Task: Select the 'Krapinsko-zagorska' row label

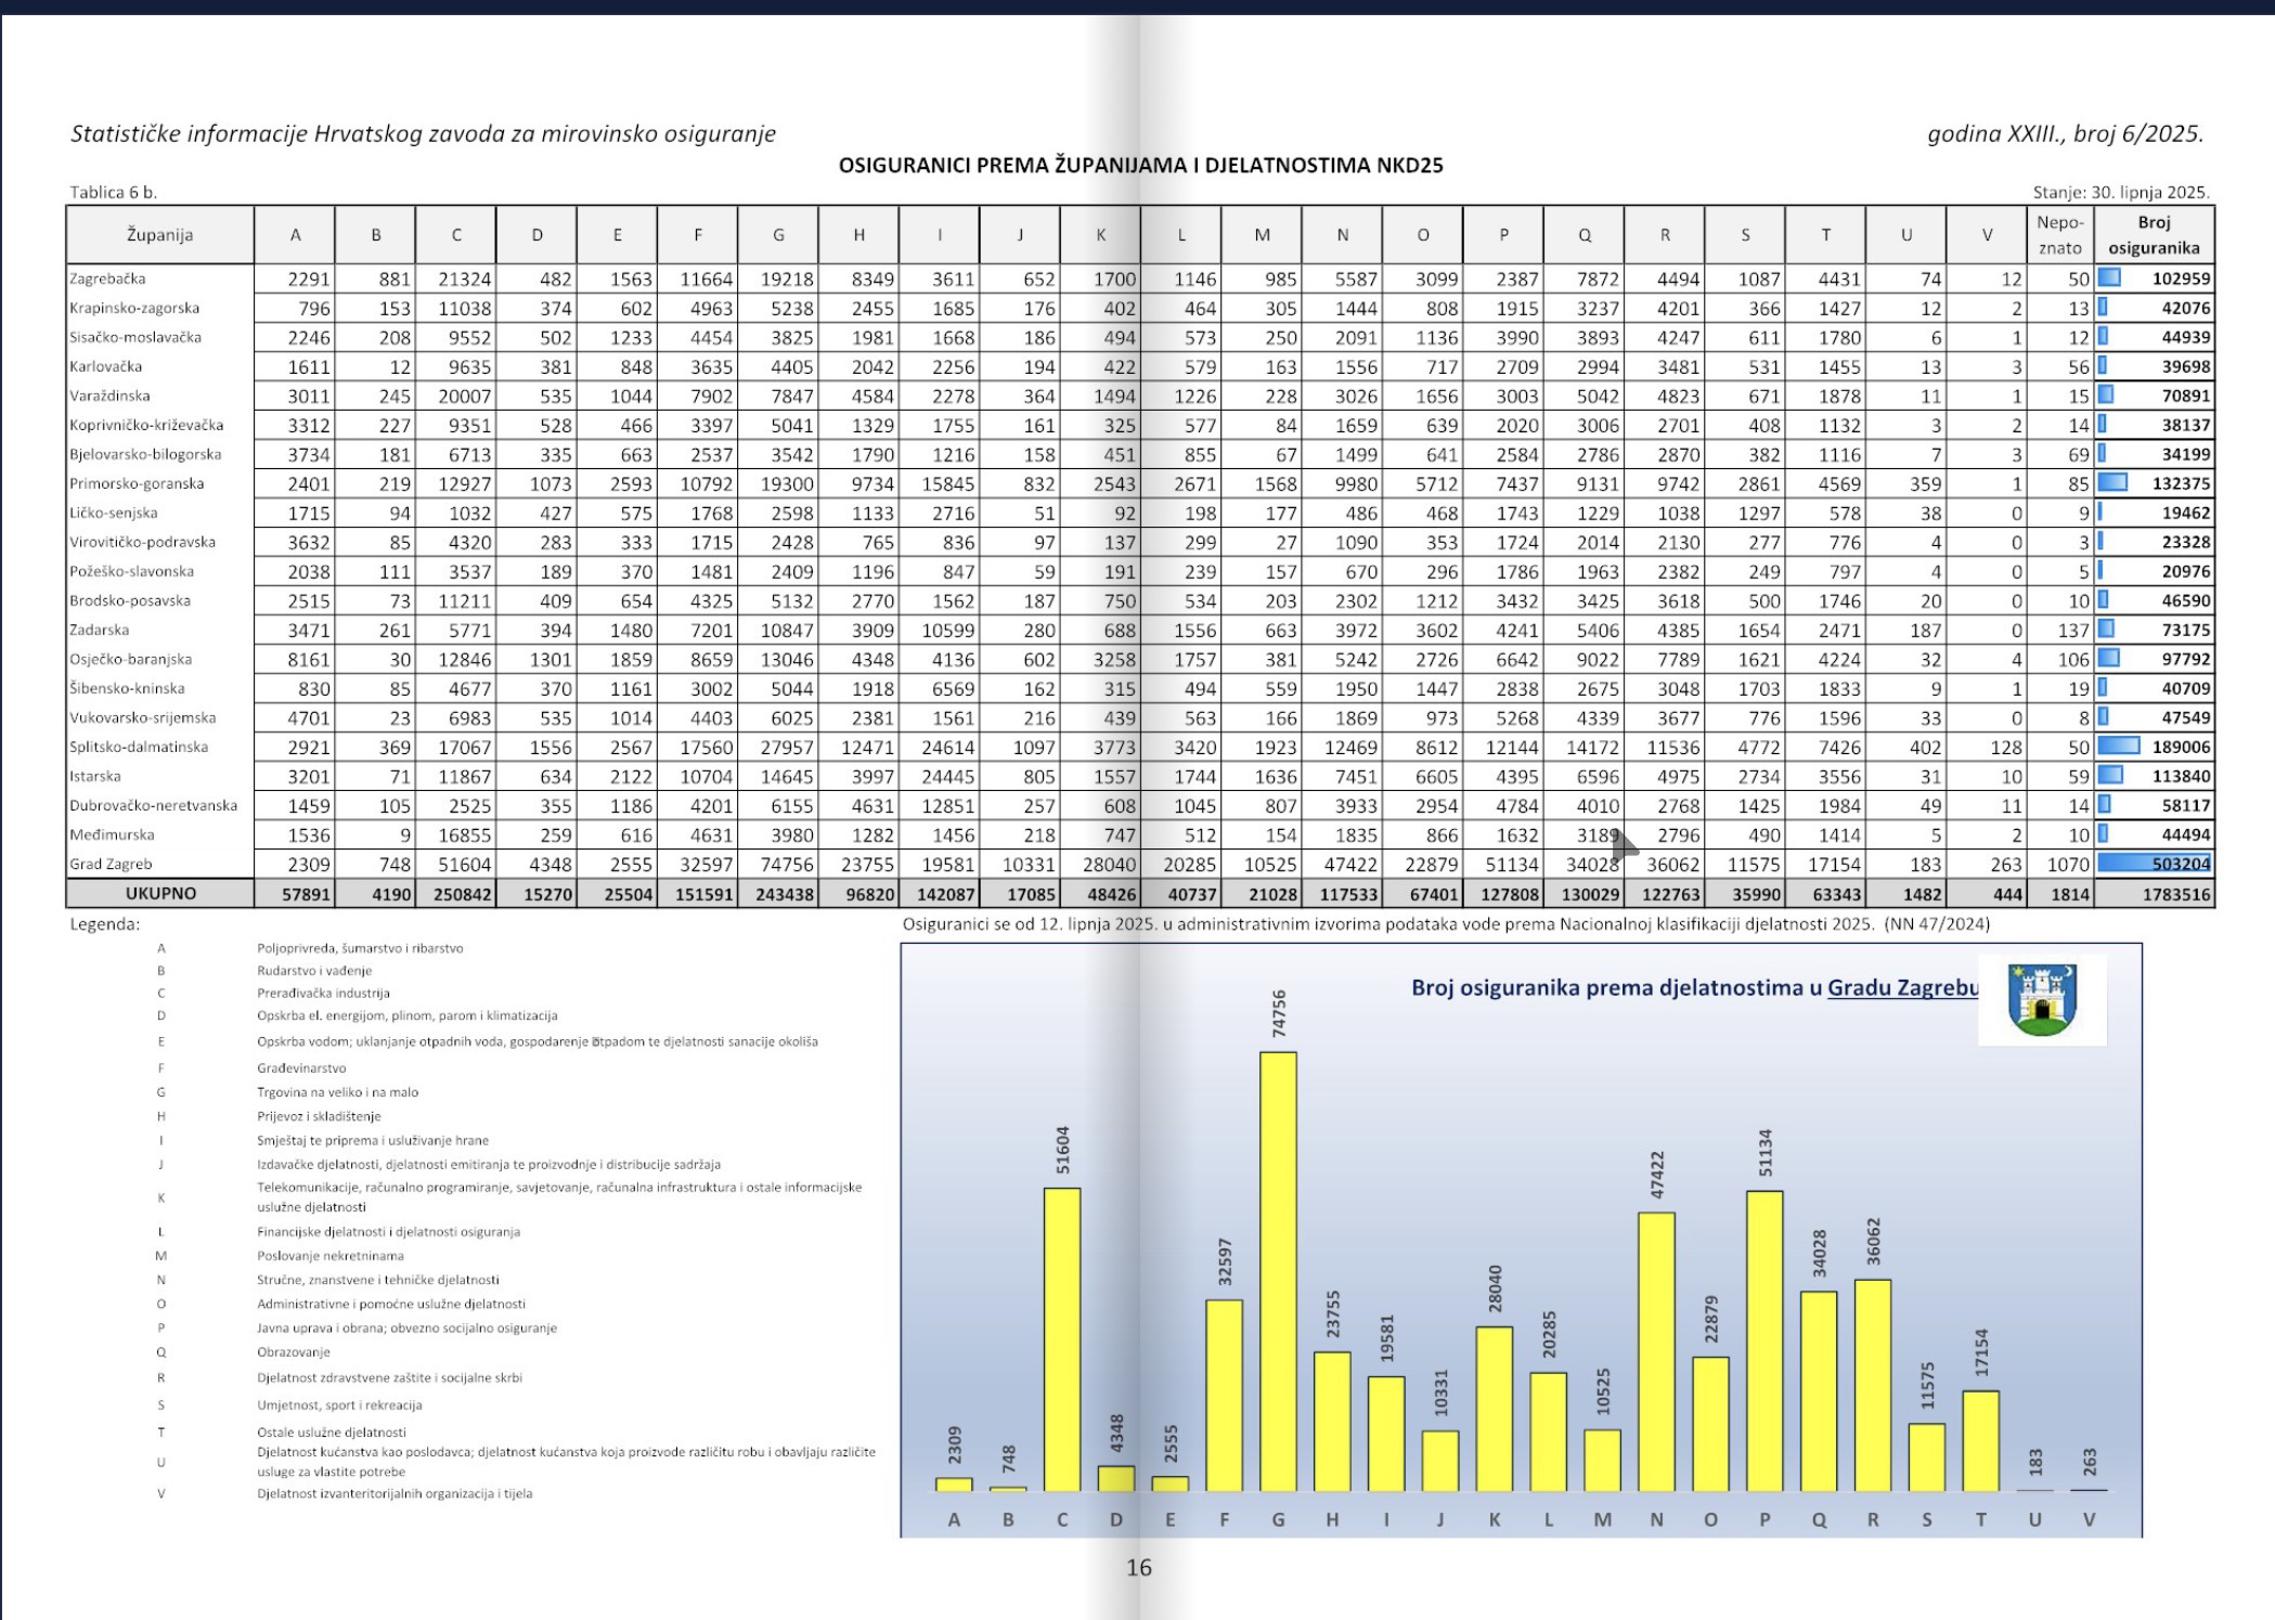Action: tap(134, 308)
